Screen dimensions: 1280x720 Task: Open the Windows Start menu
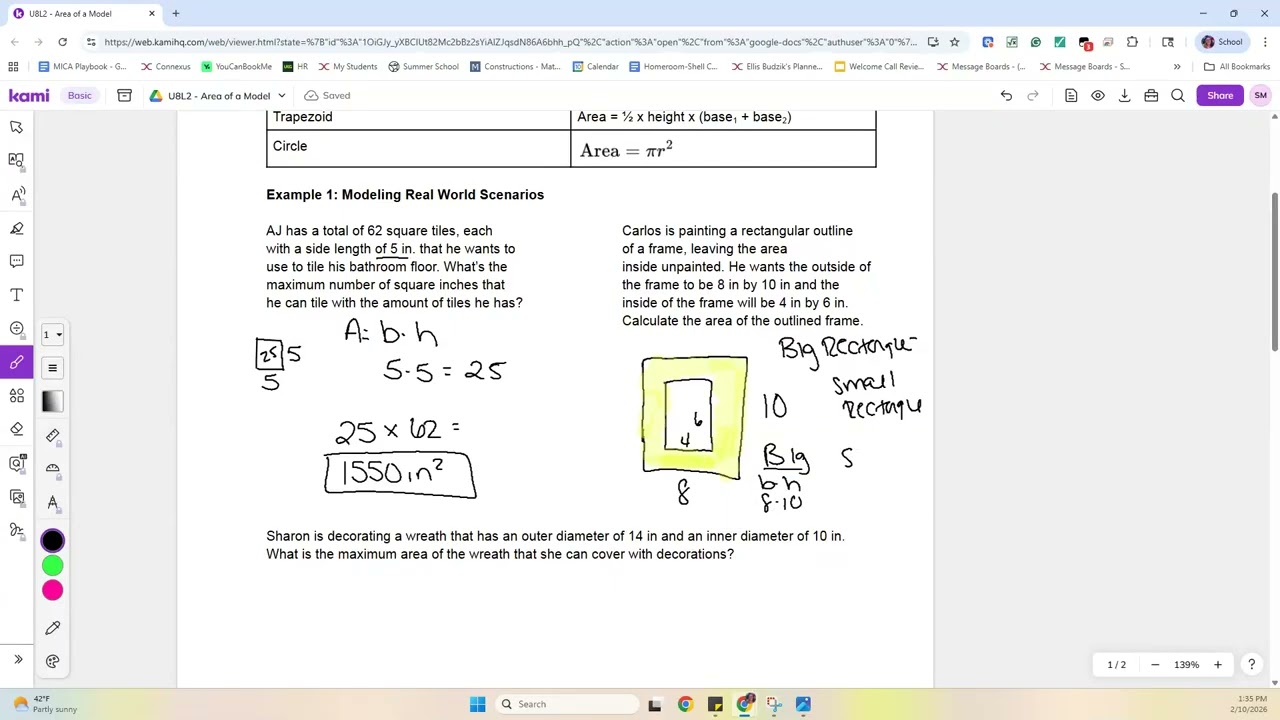[x=477, y=704]
